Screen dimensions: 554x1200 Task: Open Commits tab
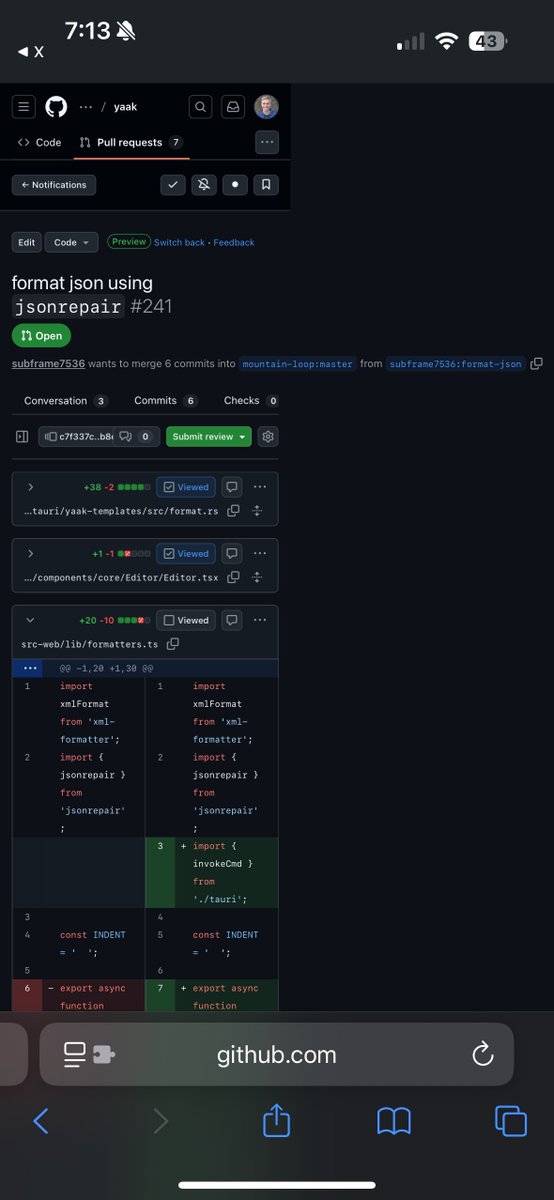point(166,401)
